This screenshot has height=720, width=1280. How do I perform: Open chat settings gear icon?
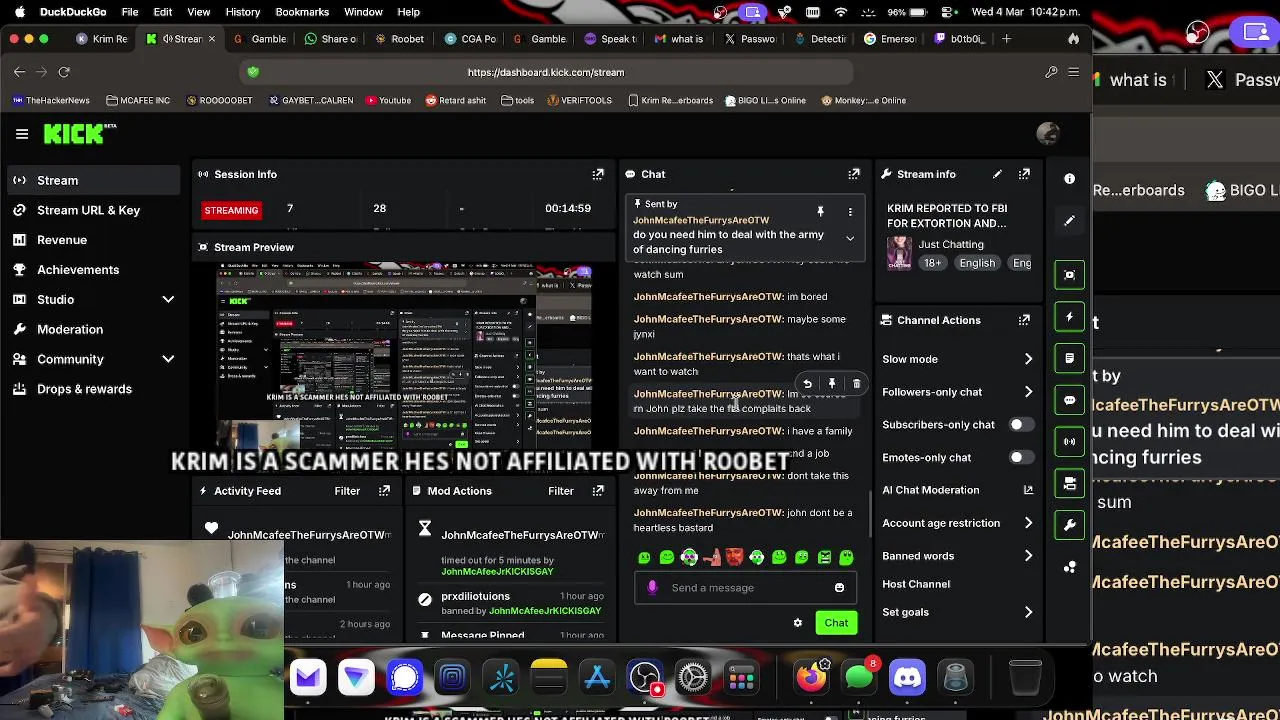pos(798,623)
